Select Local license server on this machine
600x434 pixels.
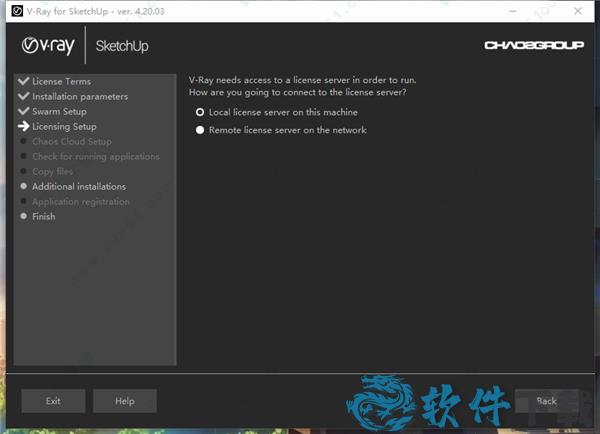(201, 112)
